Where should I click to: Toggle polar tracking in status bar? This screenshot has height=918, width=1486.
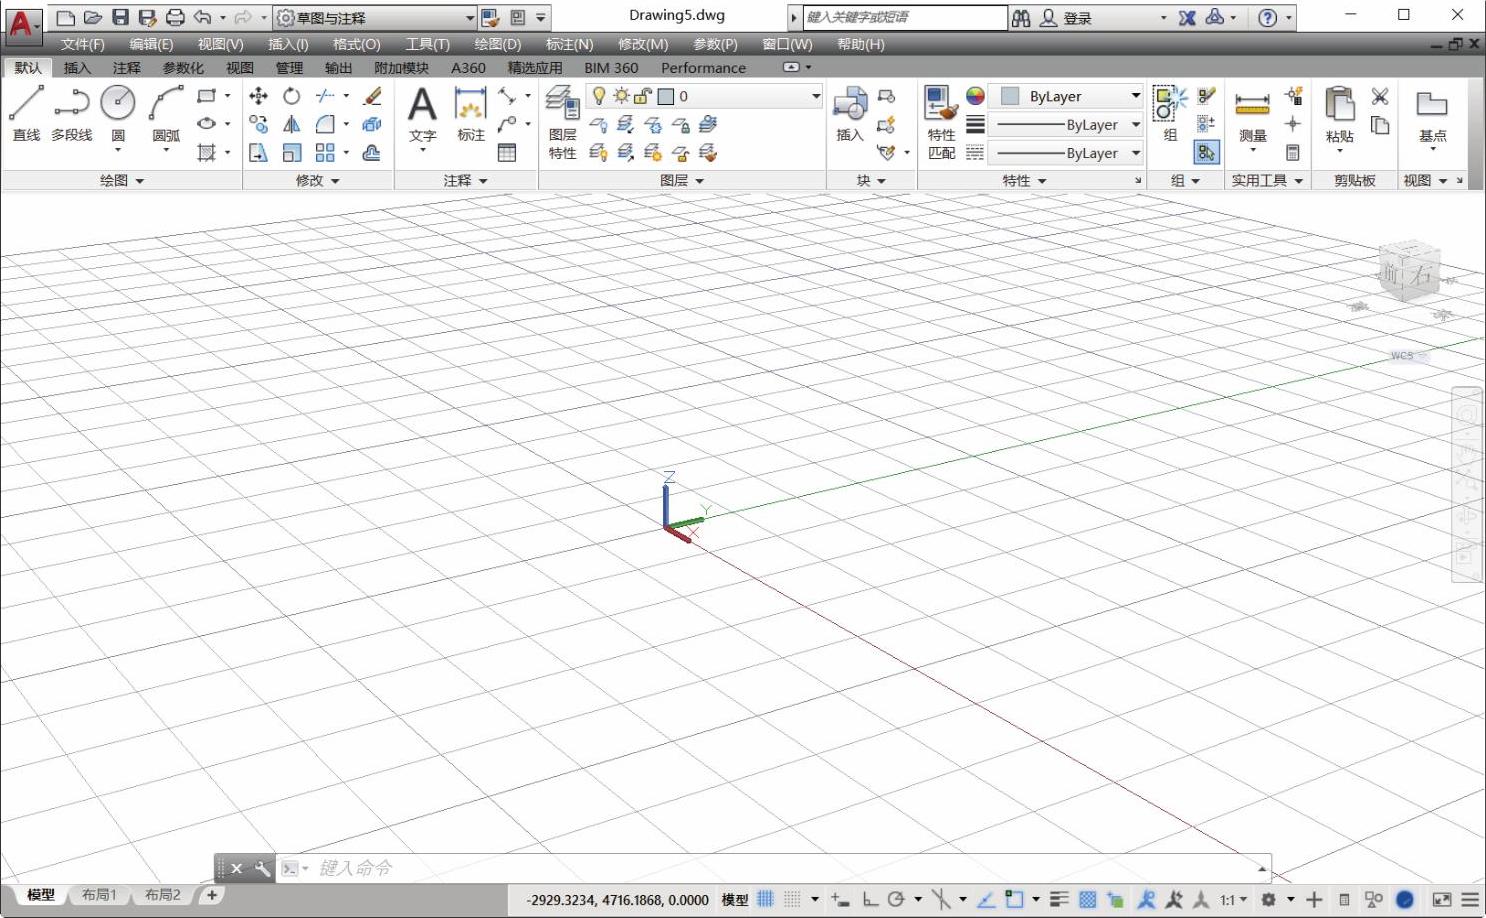(896, 899)
